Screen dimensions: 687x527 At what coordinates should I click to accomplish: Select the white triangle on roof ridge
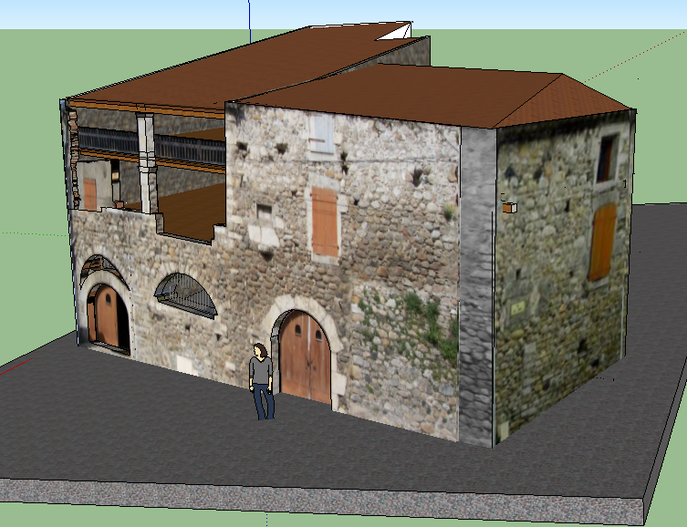tap(396, 32)
